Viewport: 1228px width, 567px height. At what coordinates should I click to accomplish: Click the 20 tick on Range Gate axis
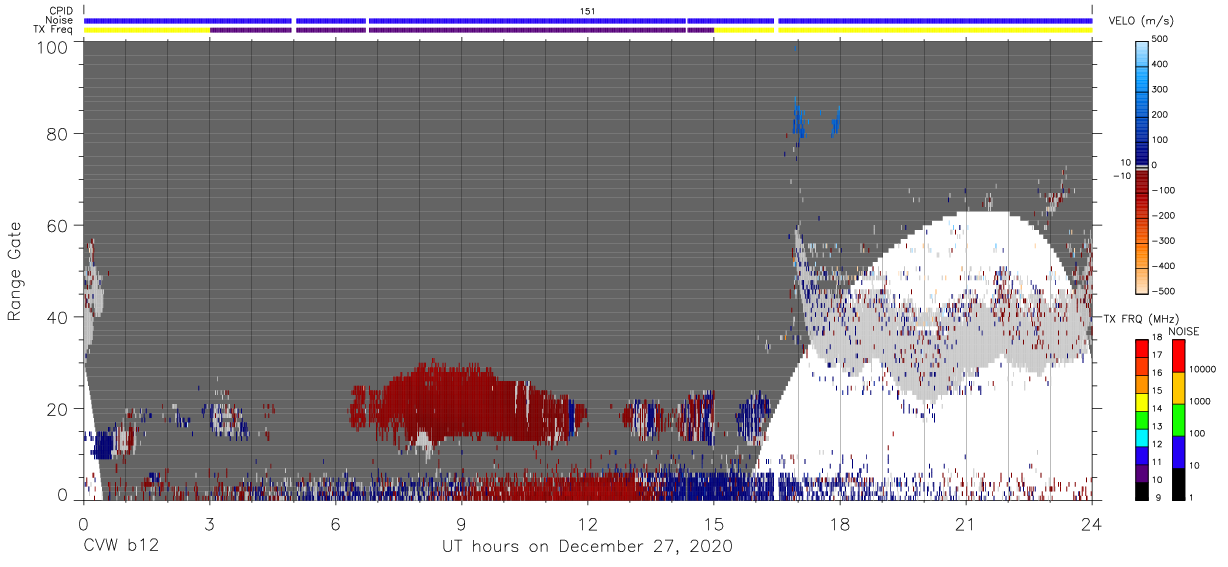56,408
